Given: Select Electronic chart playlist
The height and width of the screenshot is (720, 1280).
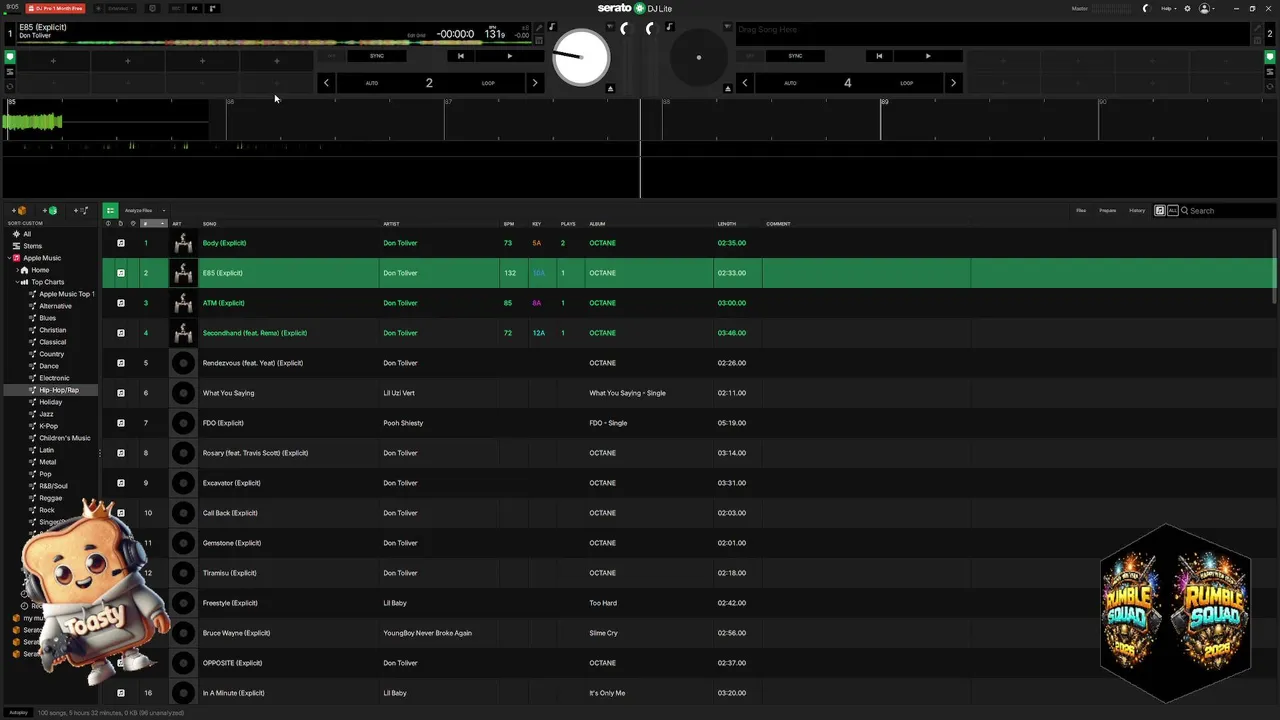Looking at the screenshot, I should tap(54, 378).
